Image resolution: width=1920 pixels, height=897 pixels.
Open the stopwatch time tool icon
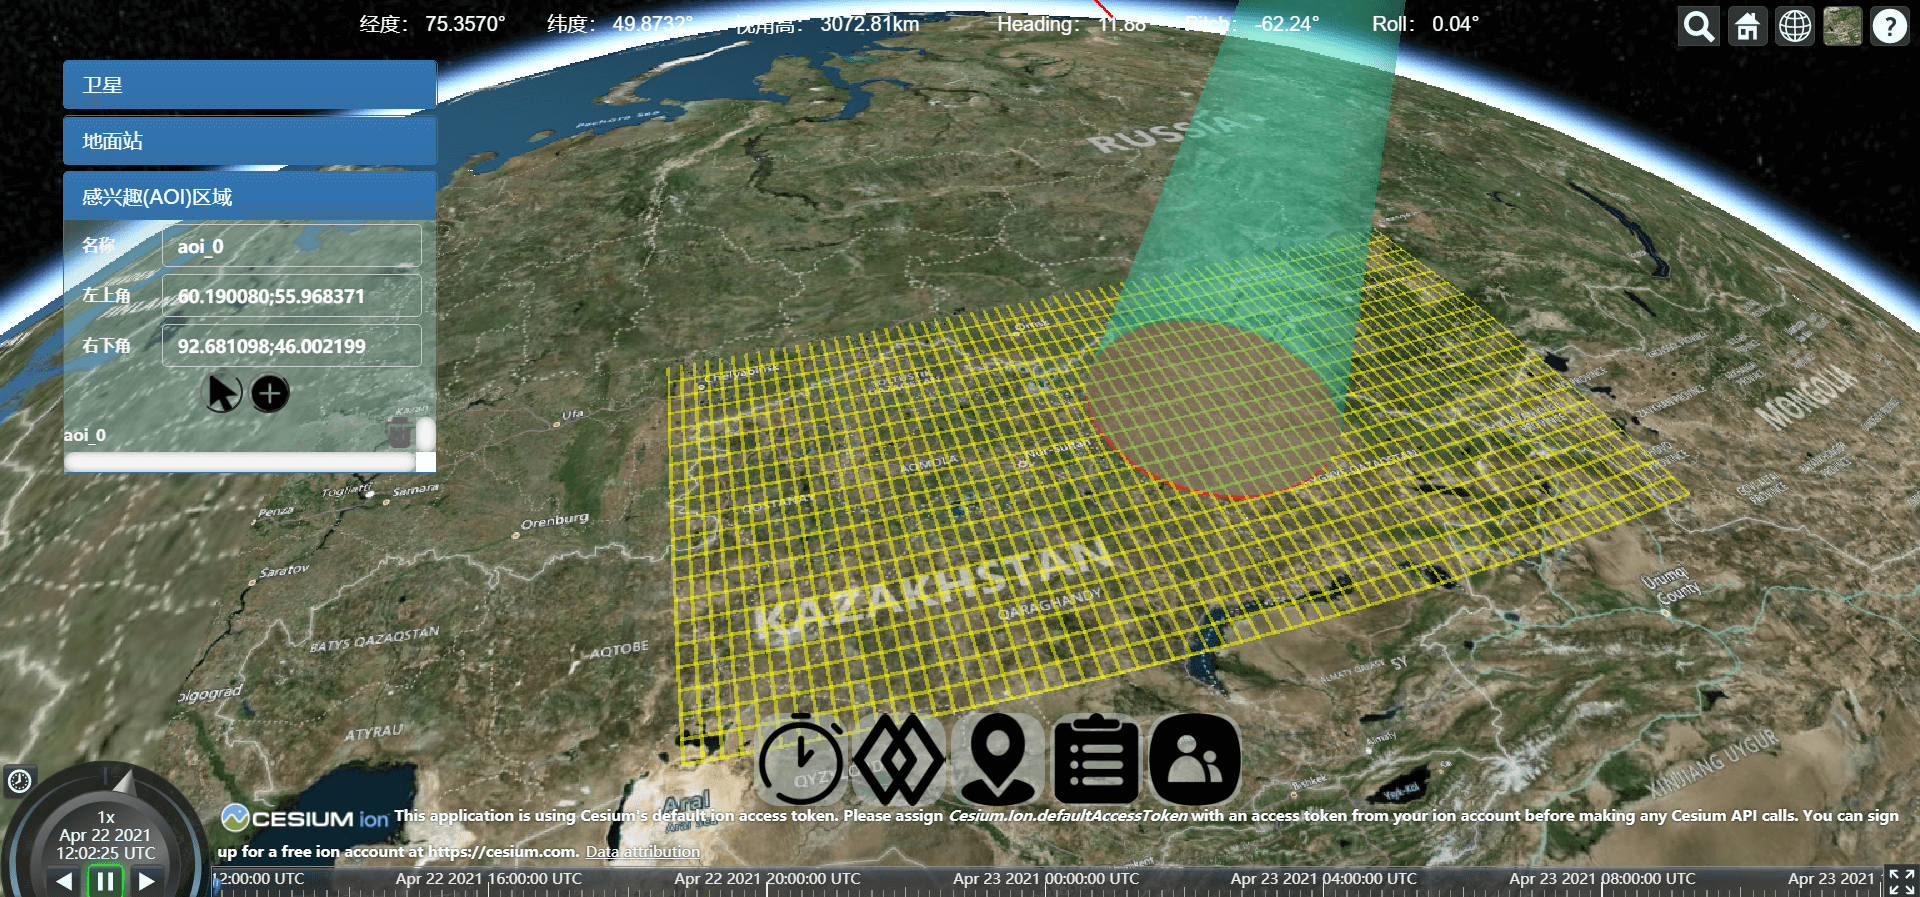tap(801, 760)
